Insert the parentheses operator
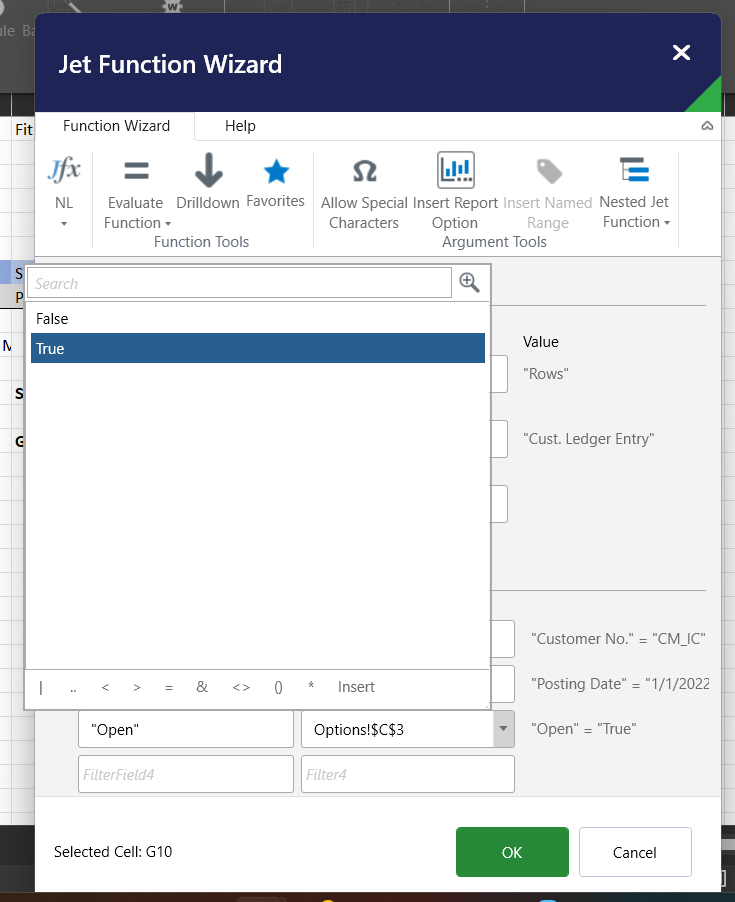735x902 pixels. point(278,687)
